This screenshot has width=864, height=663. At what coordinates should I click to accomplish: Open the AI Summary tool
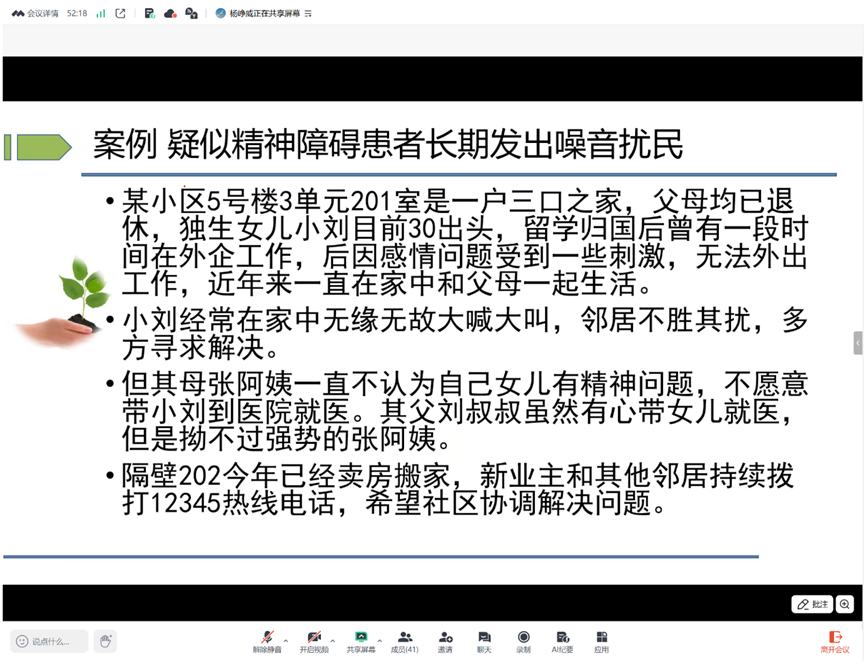point(562,640)
